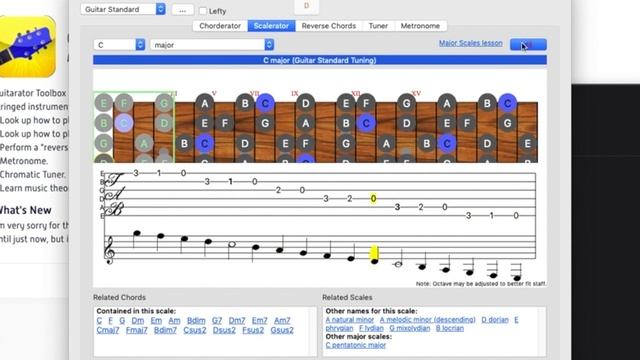Switch to the Chorderator tab
The width and height of the screenshot is (640, 360).
(220, 26)
